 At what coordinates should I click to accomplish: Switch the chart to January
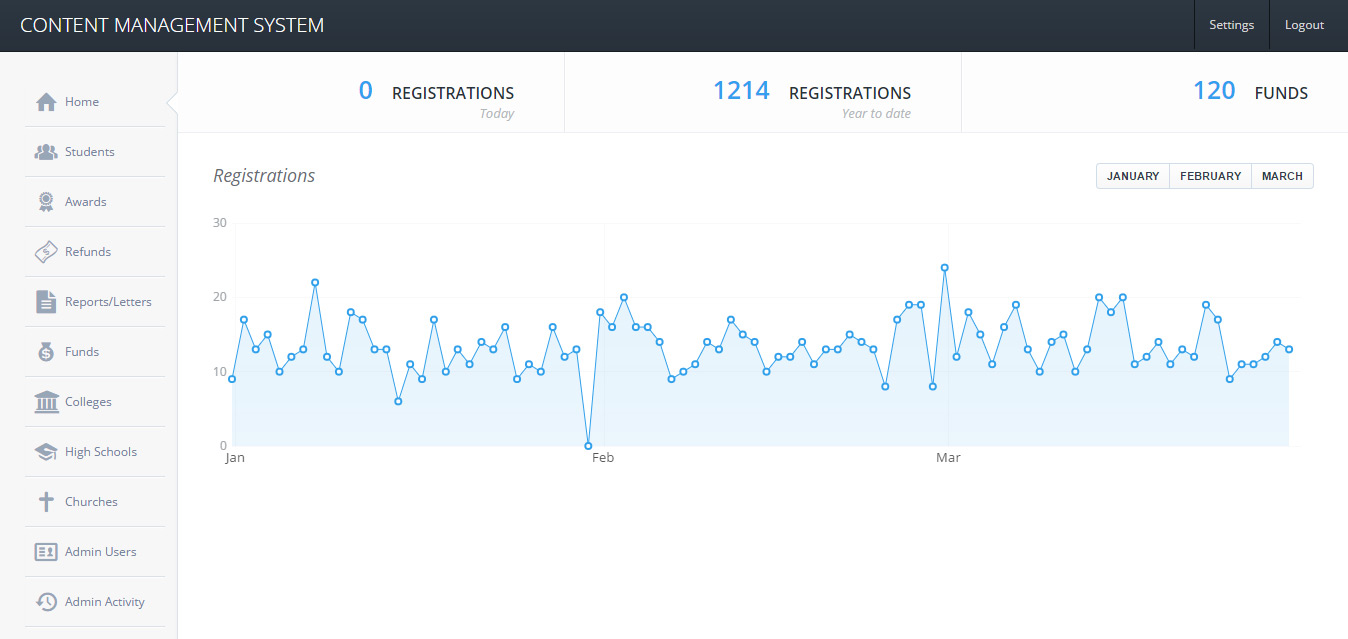[1133, 176]
